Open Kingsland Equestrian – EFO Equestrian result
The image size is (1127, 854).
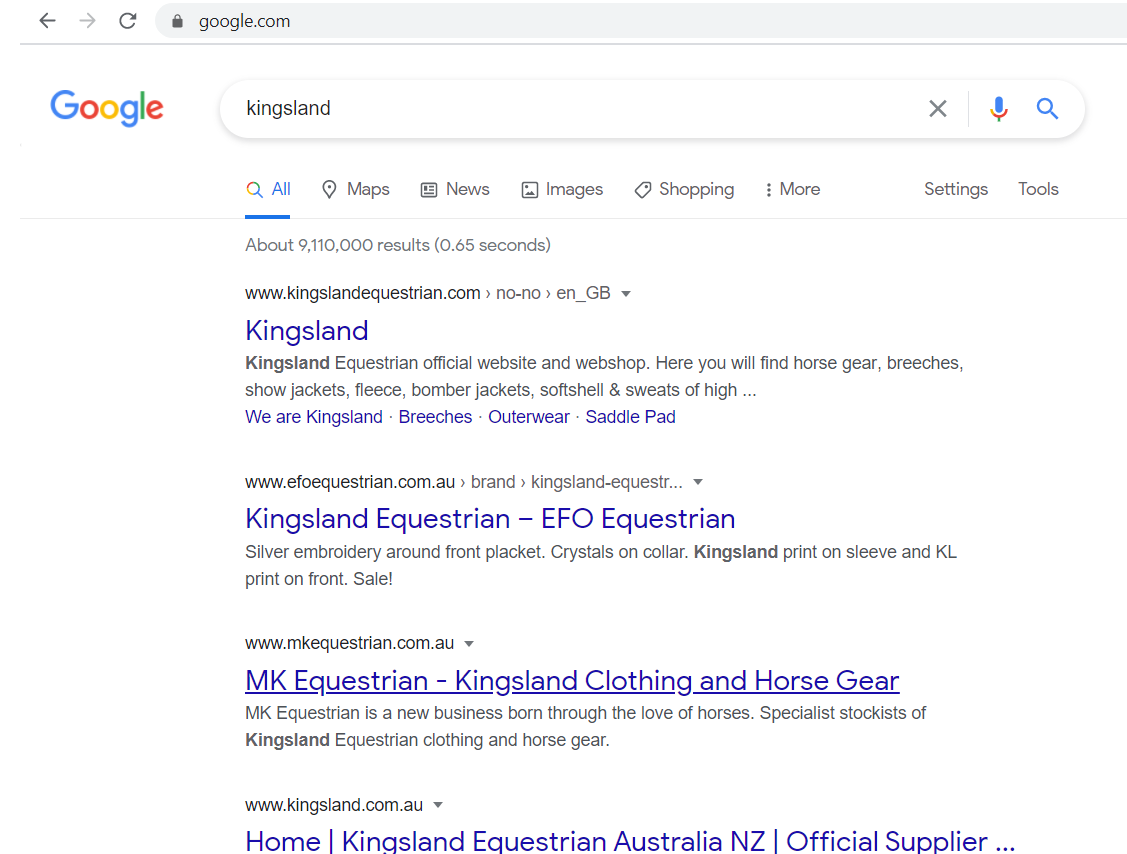pos(490,519)
